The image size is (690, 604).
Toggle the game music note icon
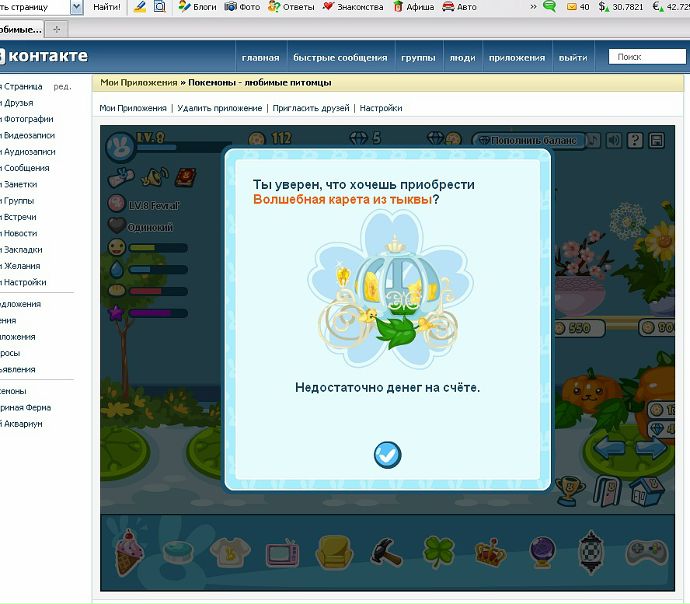(593, 140)
